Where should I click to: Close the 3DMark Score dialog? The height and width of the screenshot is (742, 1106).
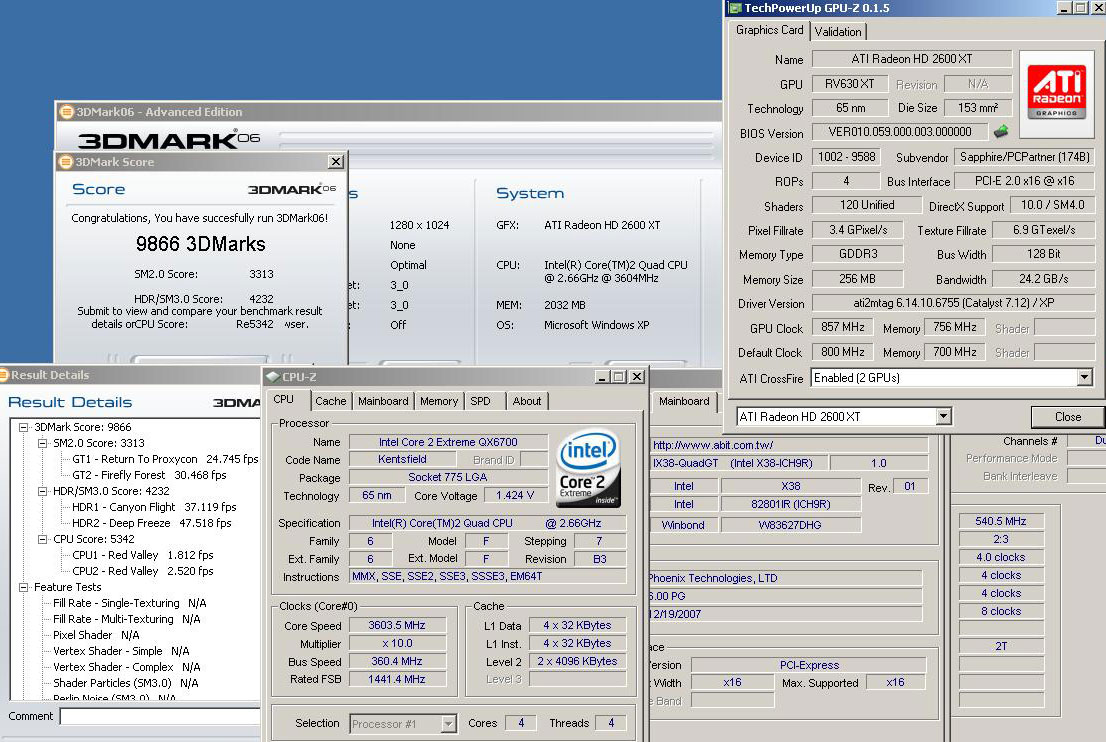(x=336, y=162)
